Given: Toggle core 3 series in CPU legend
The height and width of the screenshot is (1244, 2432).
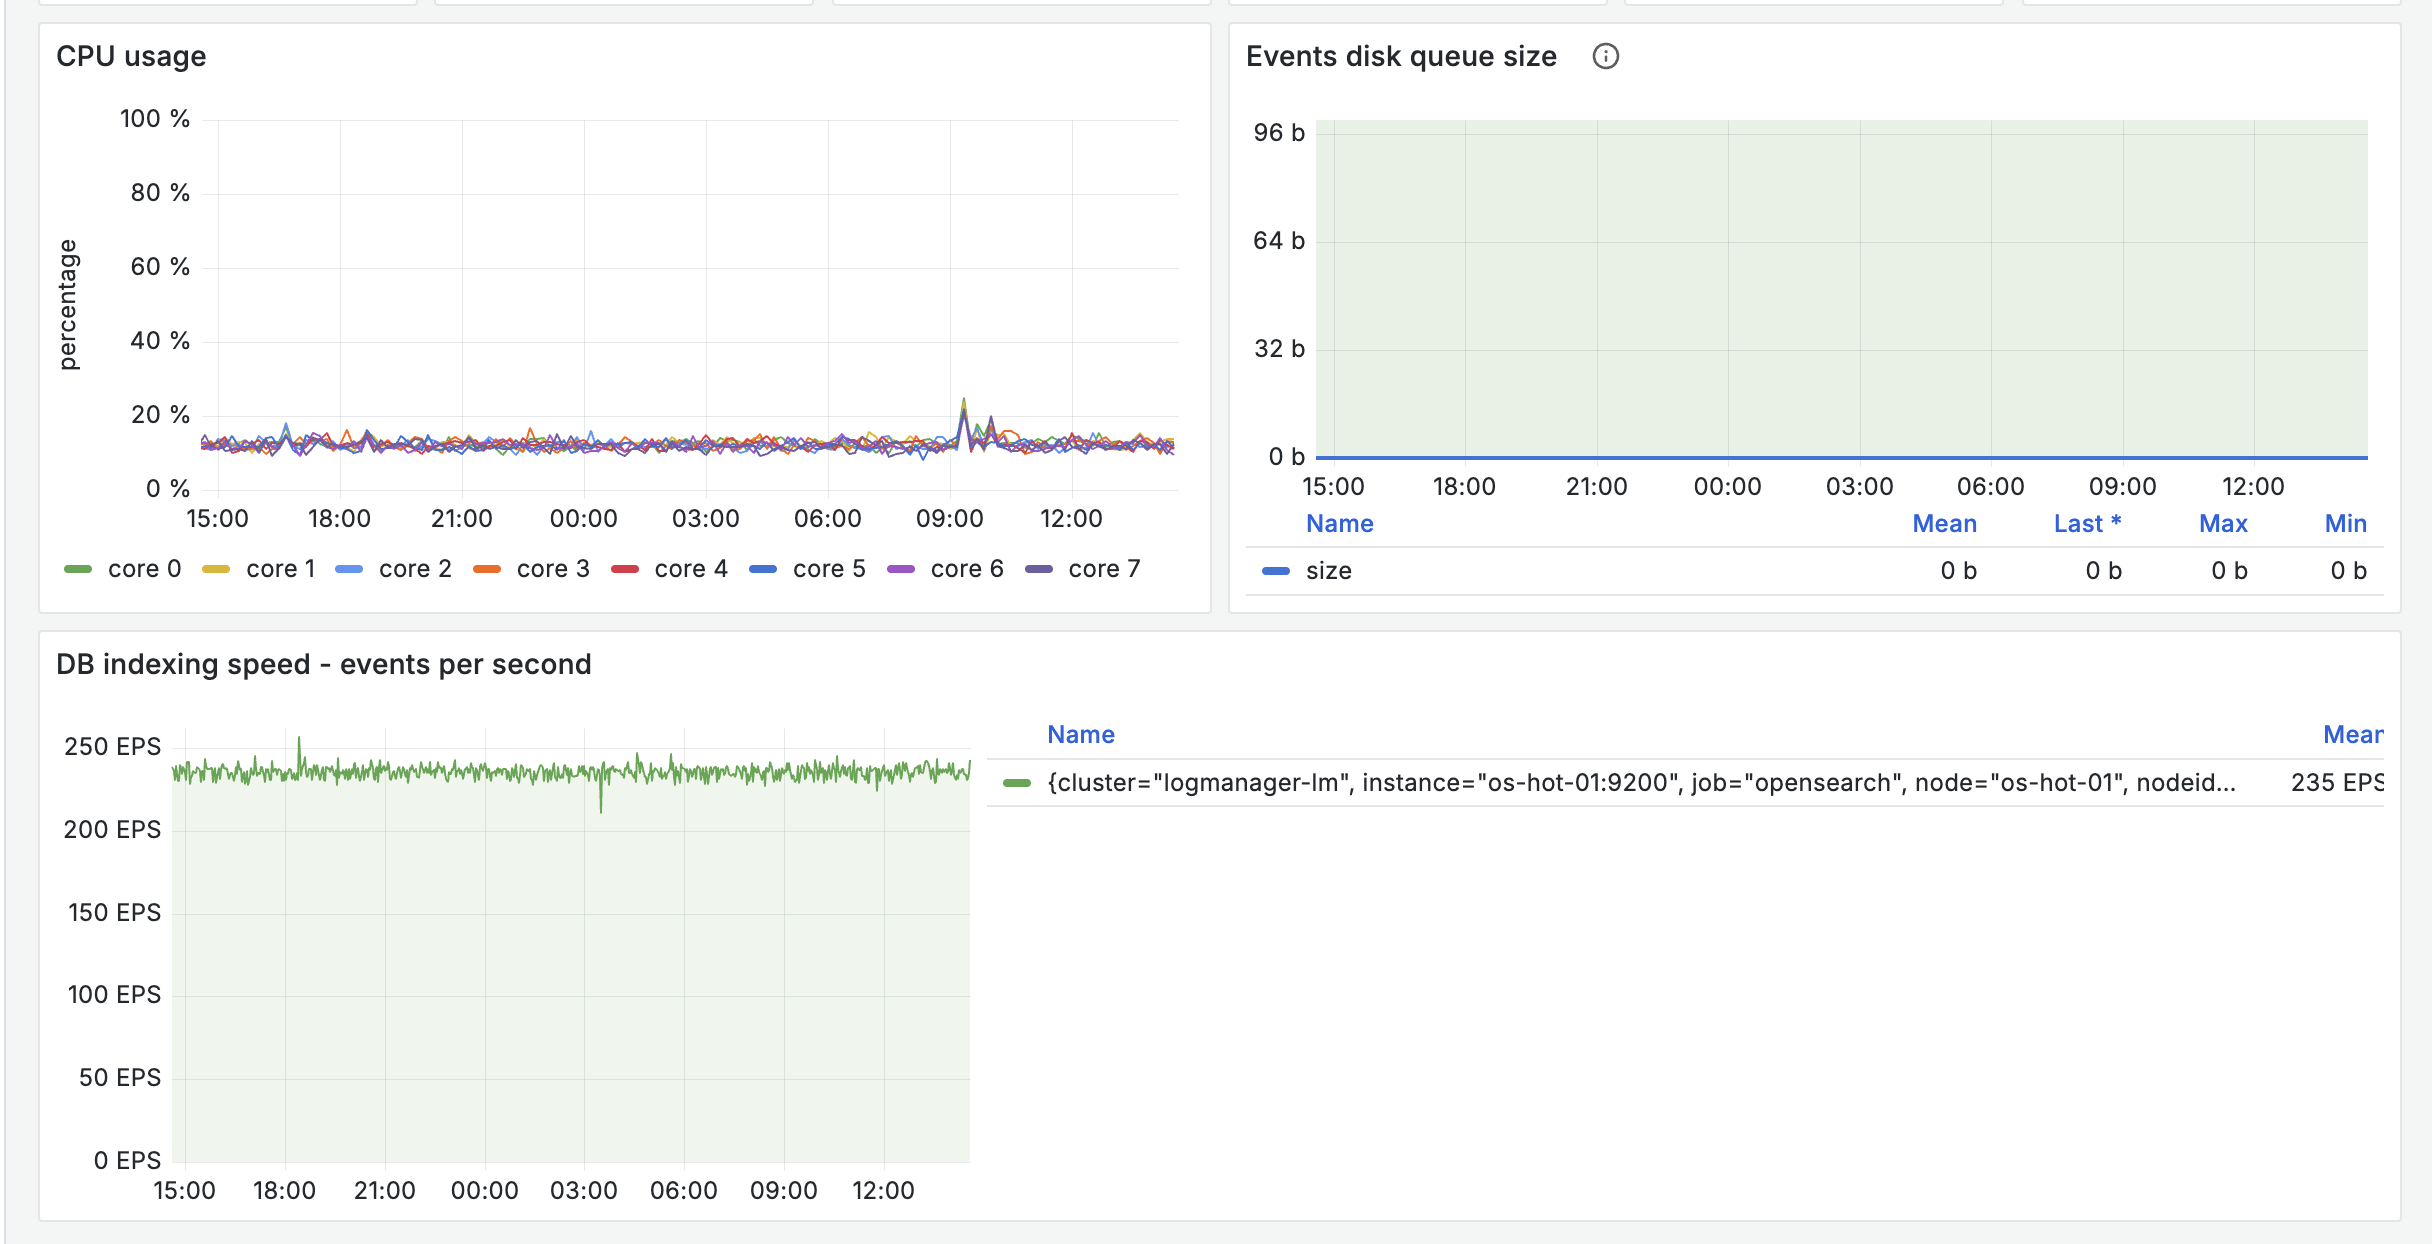Looking at the screenshot, I should pyautogui.click(x=553, y=569).
